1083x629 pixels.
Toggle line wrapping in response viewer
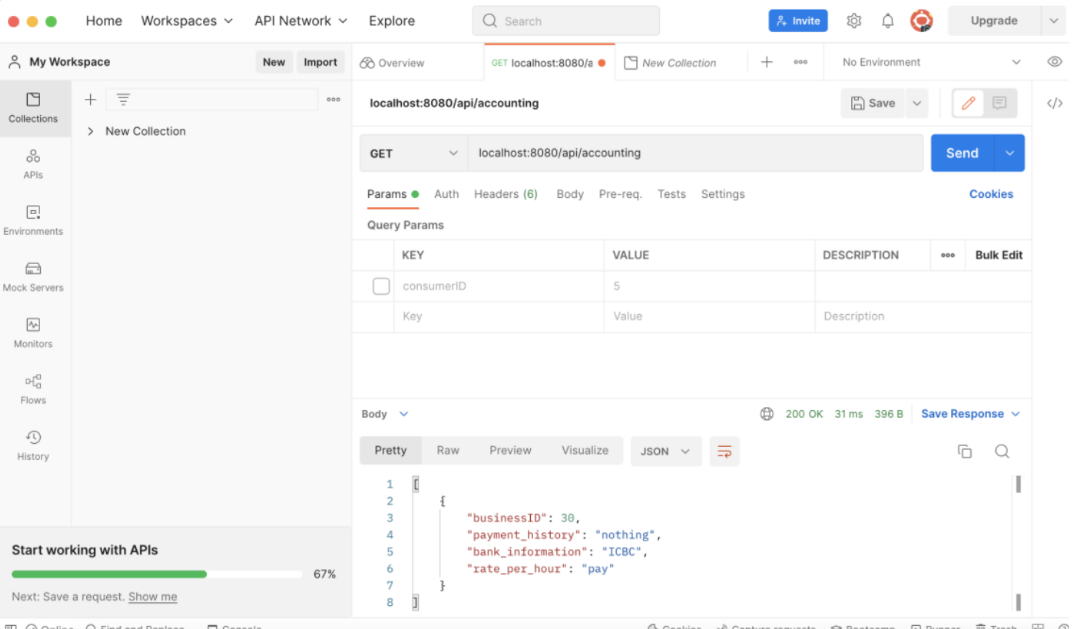(x=724, y=451)
